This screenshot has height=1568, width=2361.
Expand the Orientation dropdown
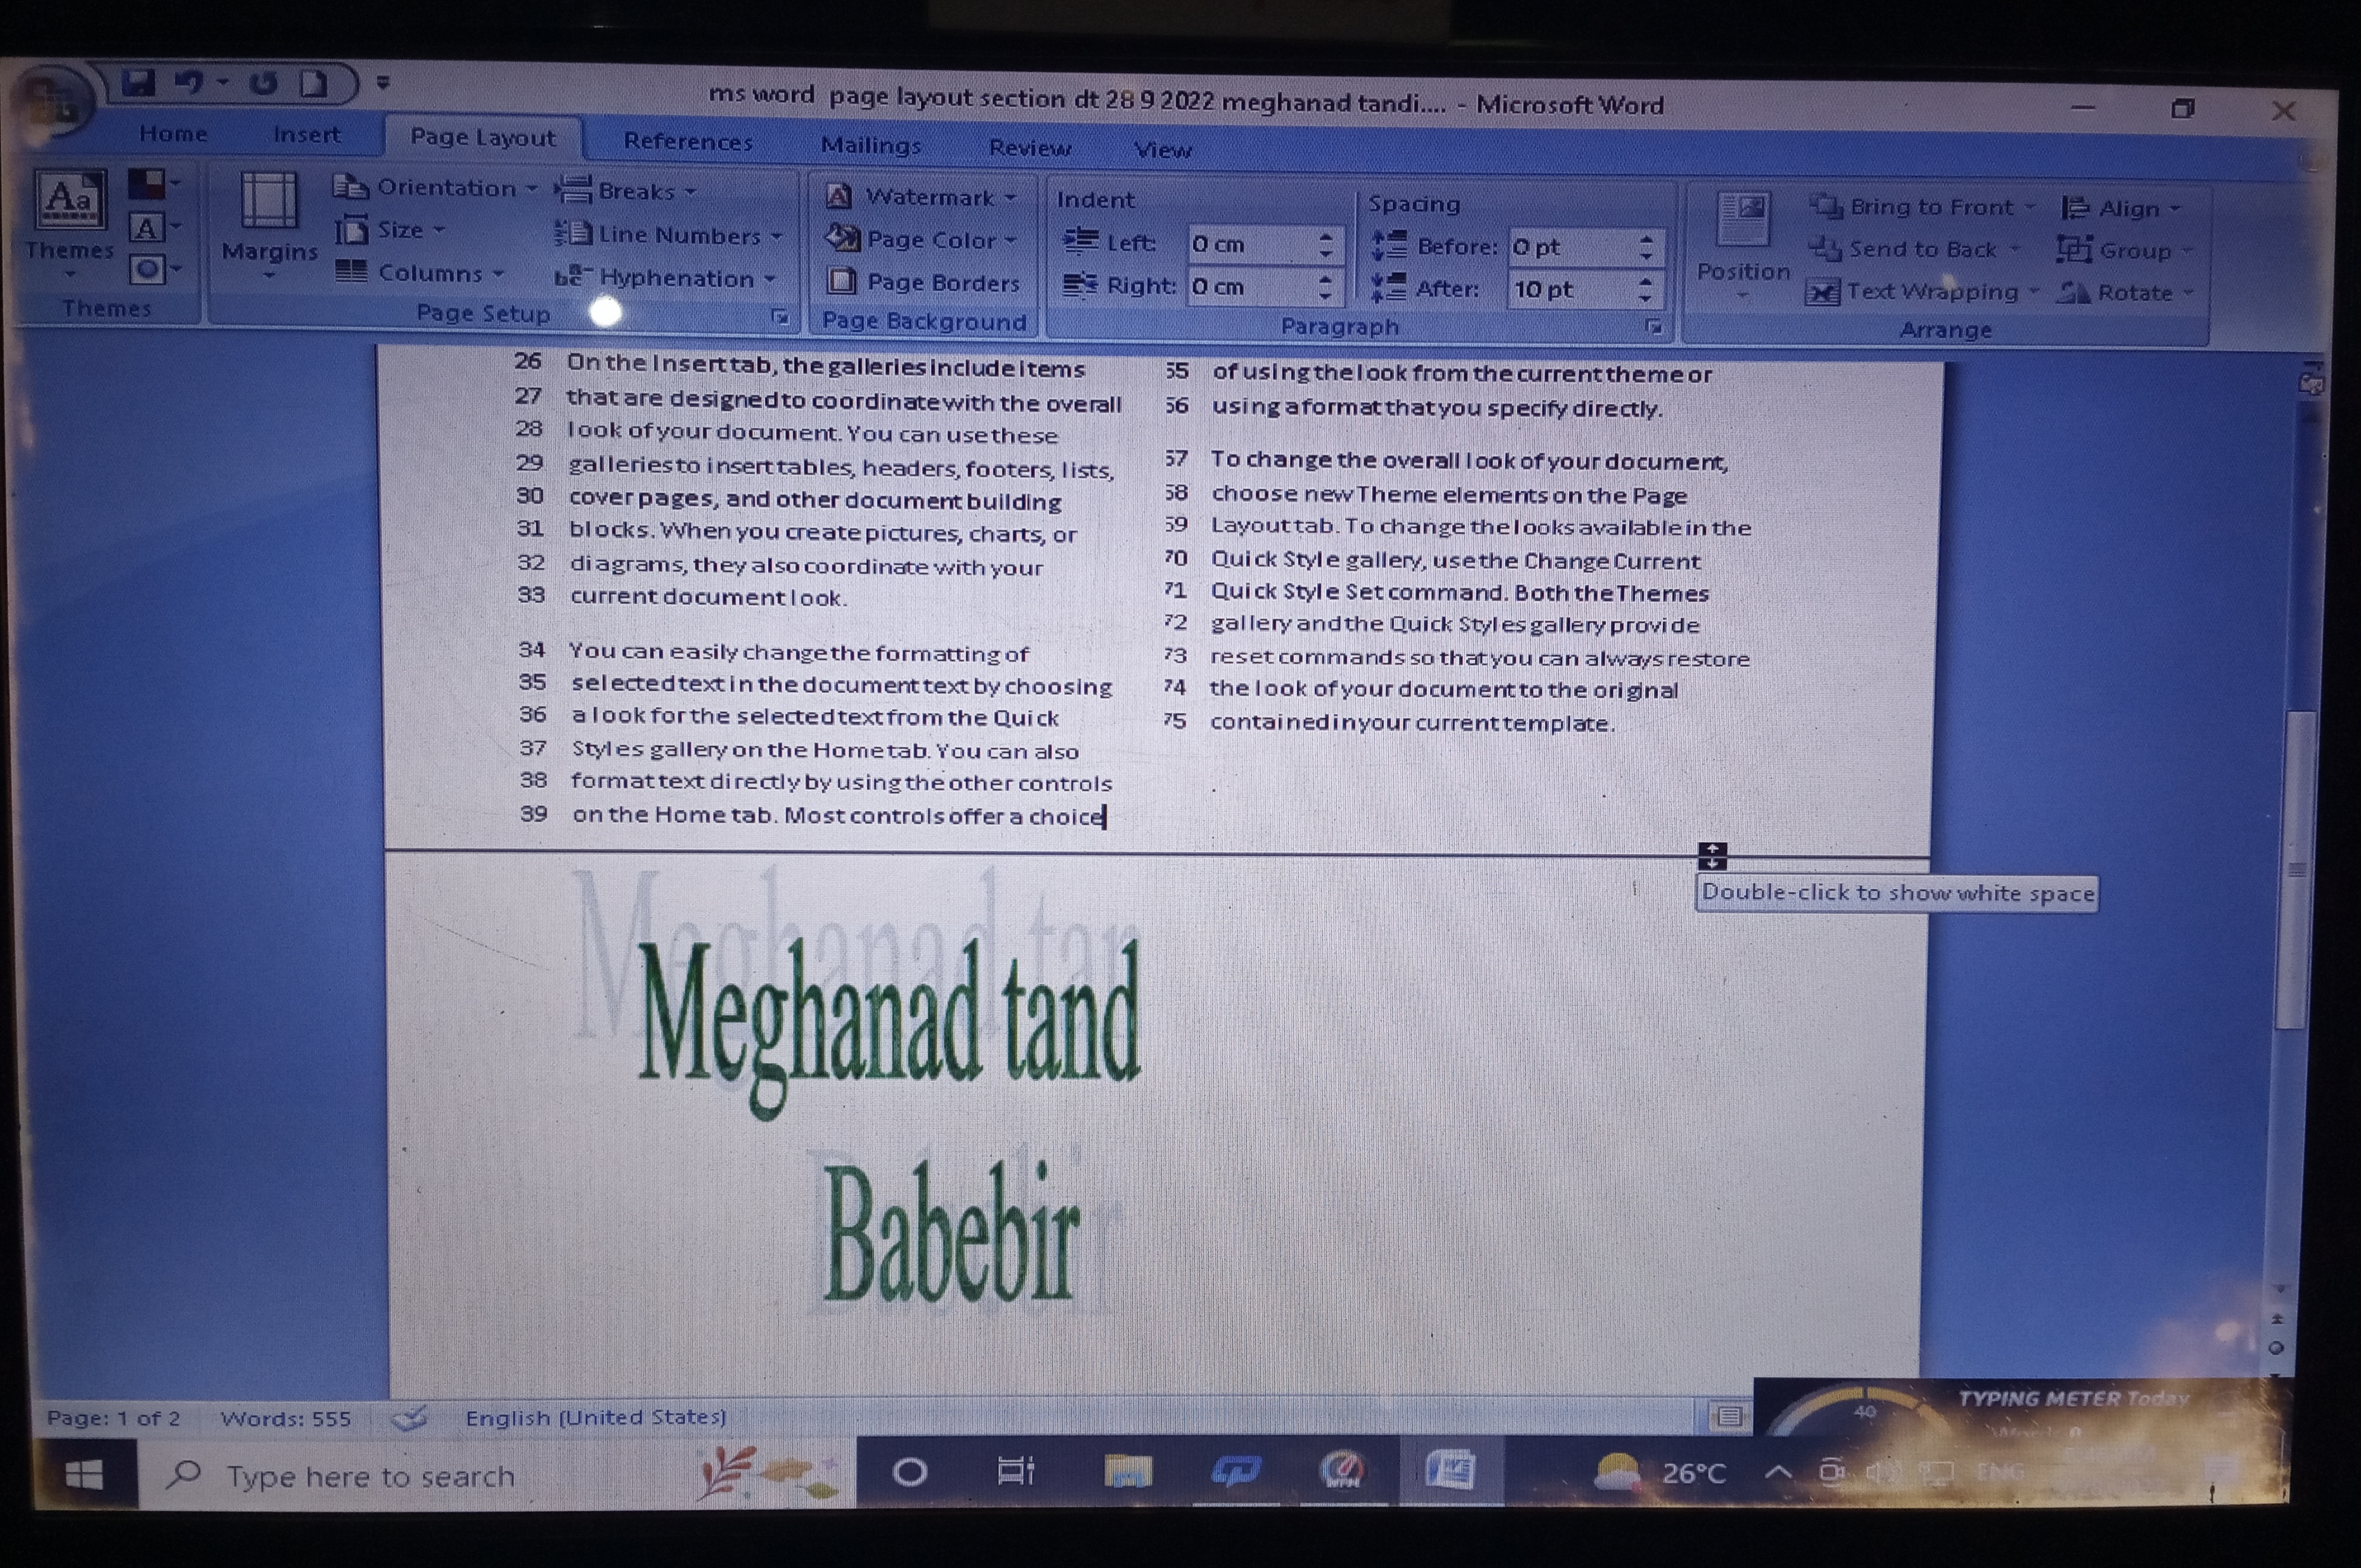coord(447,188)
